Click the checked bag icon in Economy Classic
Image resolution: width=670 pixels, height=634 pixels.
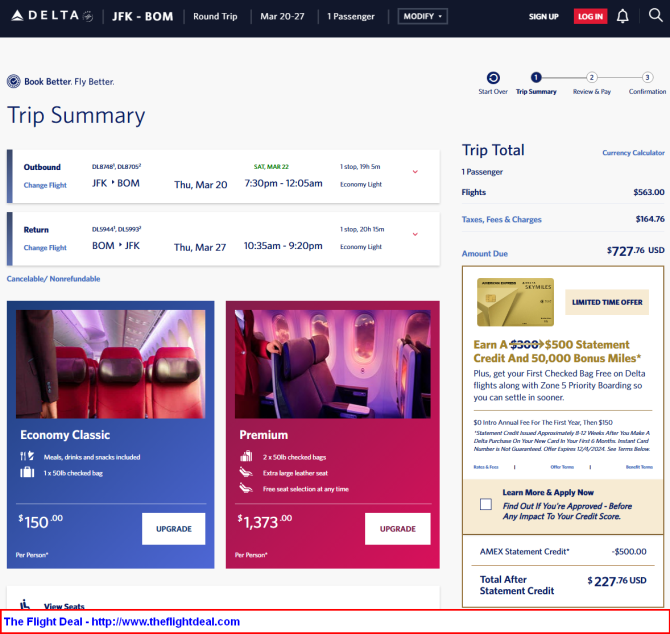27,473
